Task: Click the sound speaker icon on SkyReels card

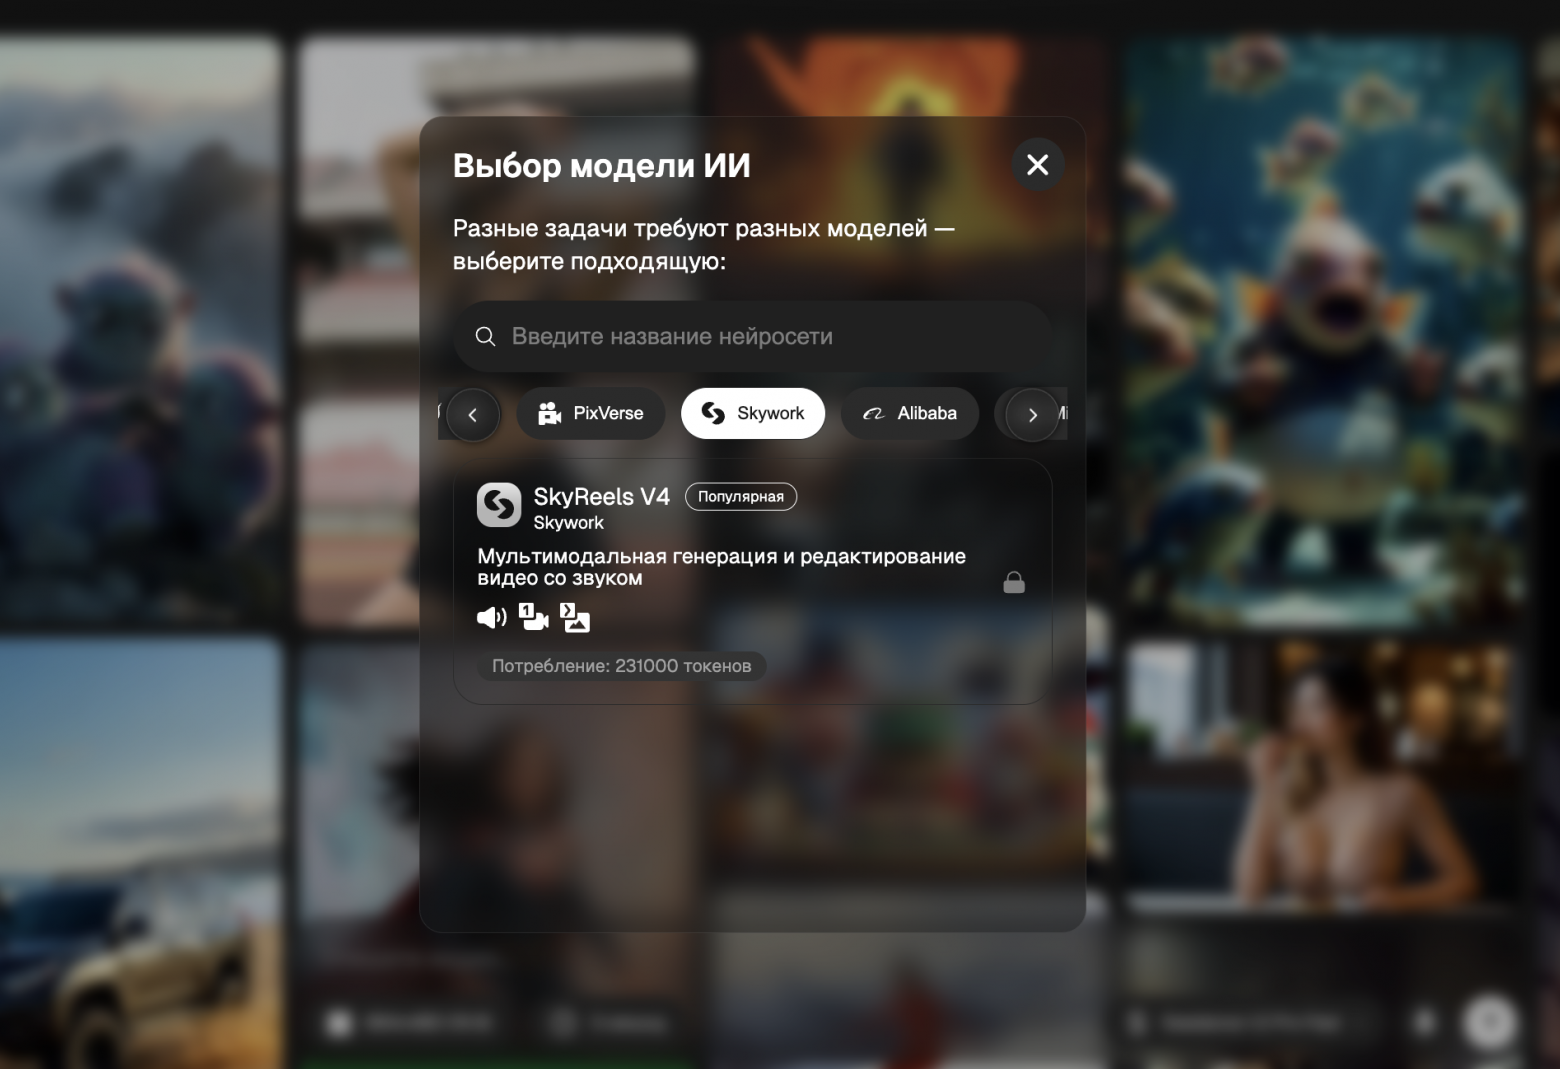Action: click(x=492, y=618)
